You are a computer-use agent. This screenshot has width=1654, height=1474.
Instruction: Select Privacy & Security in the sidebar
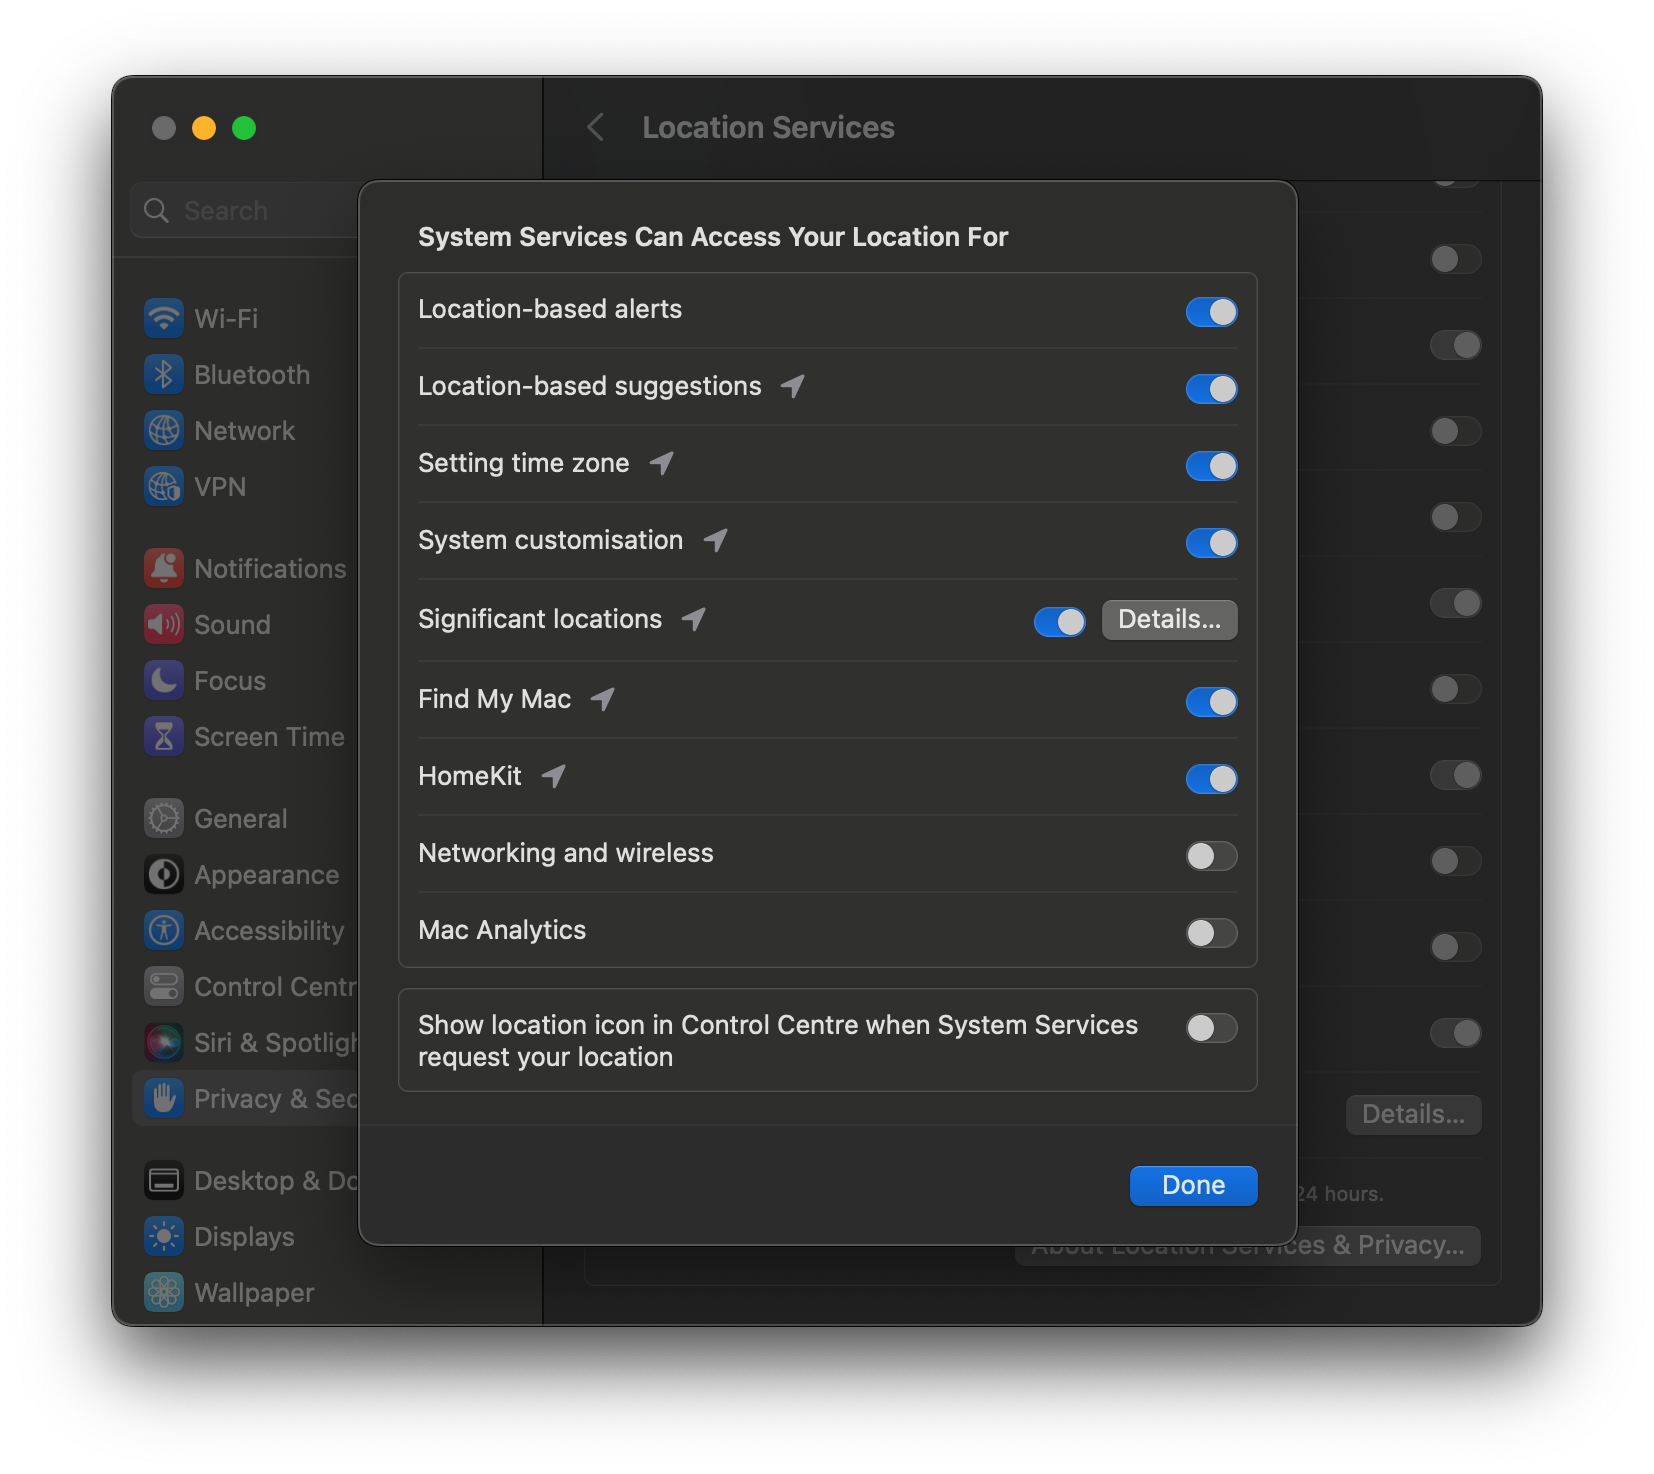pyautogui.click(x=245, y=1098)
